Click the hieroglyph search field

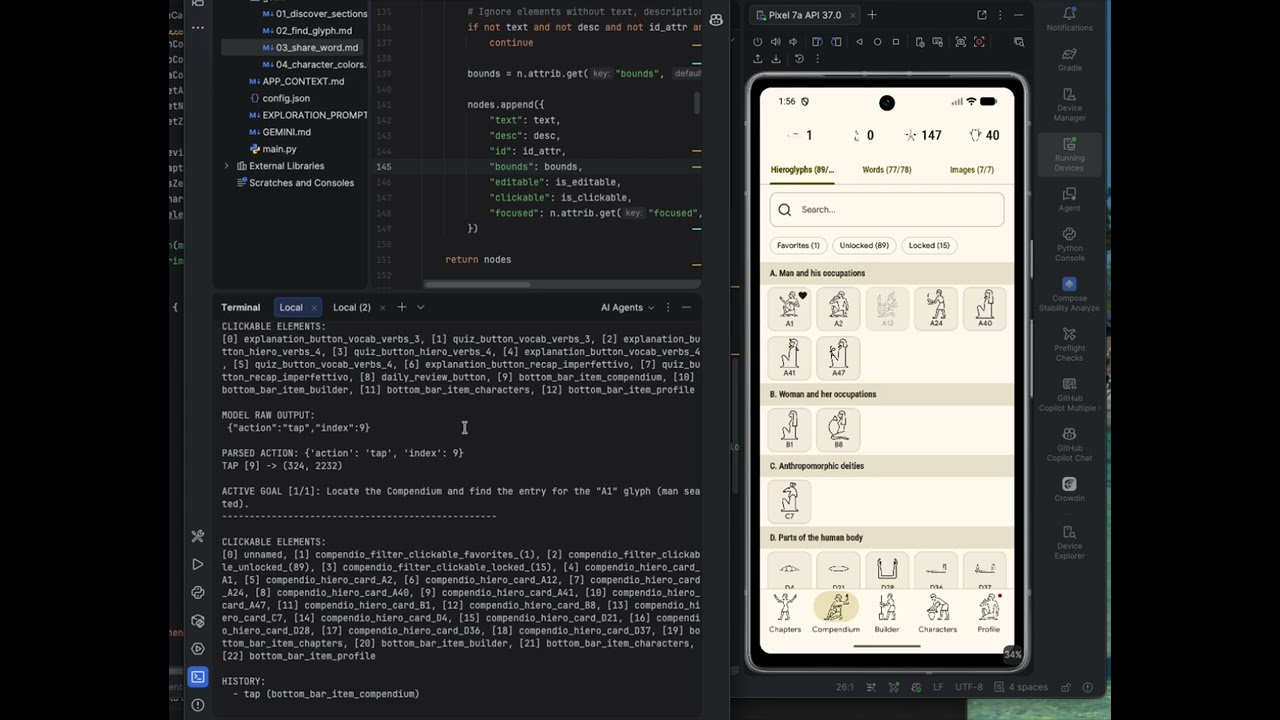coord(887,210)
